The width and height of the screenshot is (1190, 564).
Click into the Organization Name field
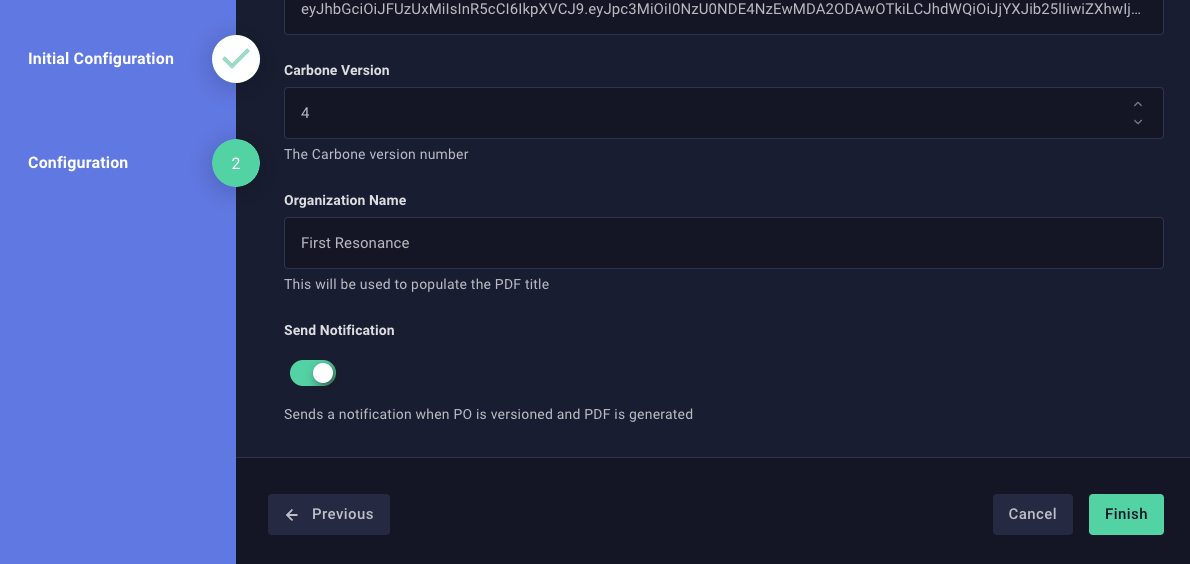pos(723,243)
